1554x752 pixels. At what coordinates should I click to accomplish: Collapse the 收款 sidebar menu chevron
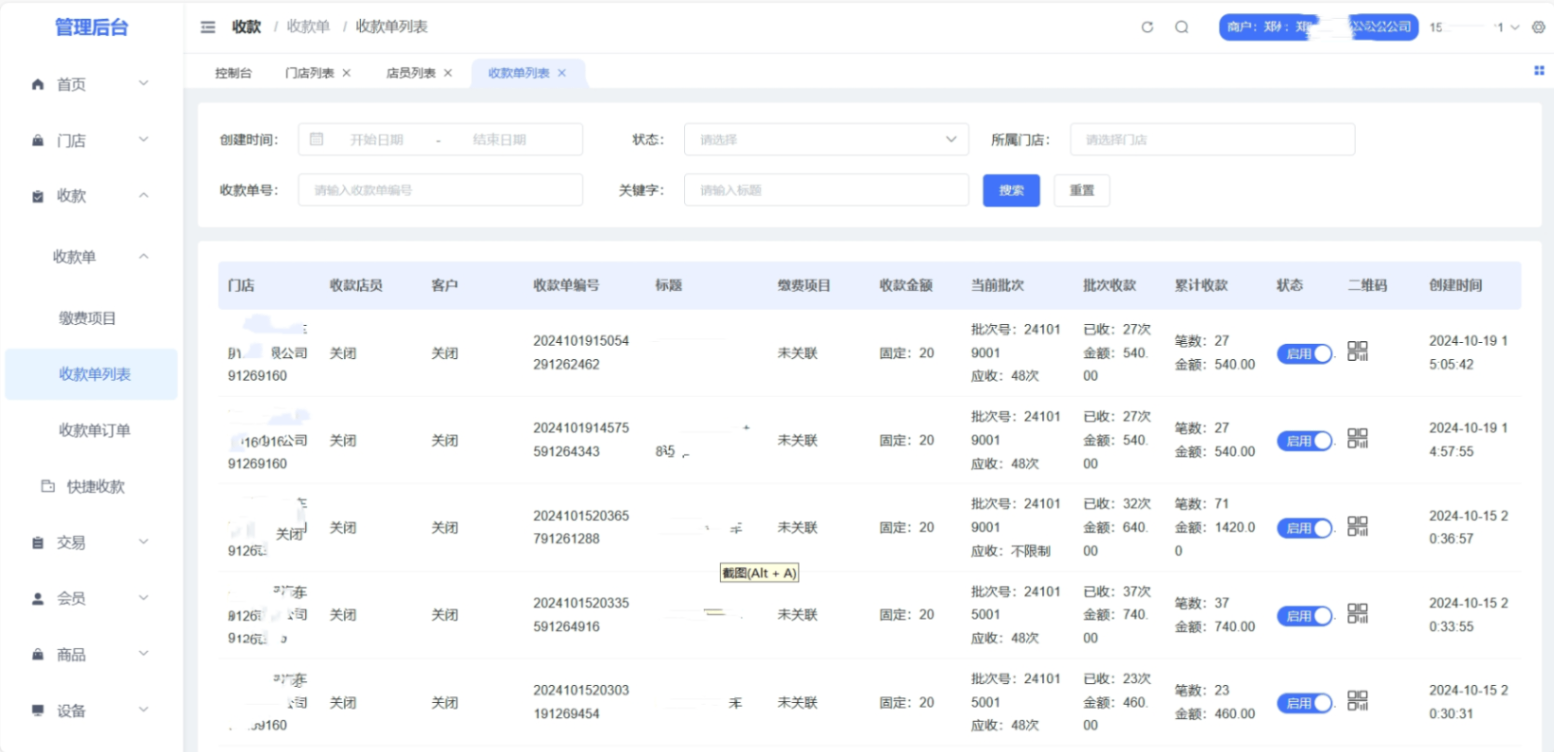pyautogui.click(x=143, y=196)
